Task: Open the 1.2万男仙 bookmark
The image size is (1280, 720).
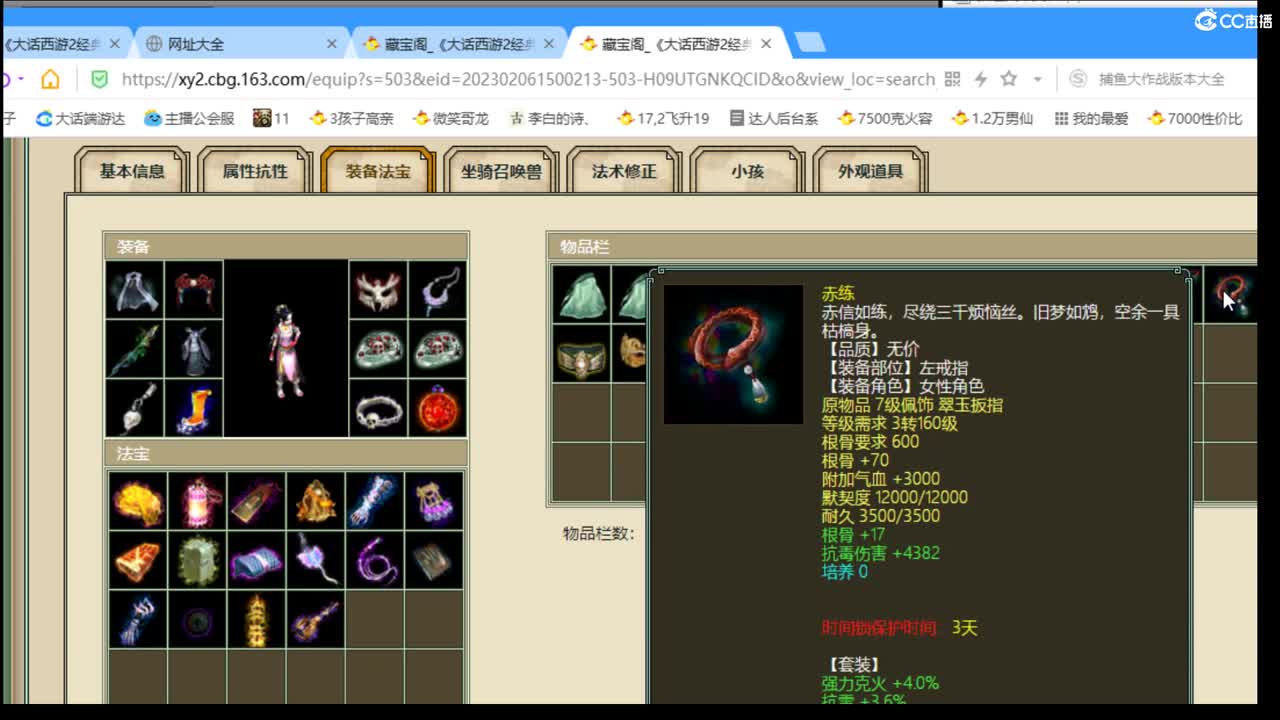Action: tap(993, 118)
